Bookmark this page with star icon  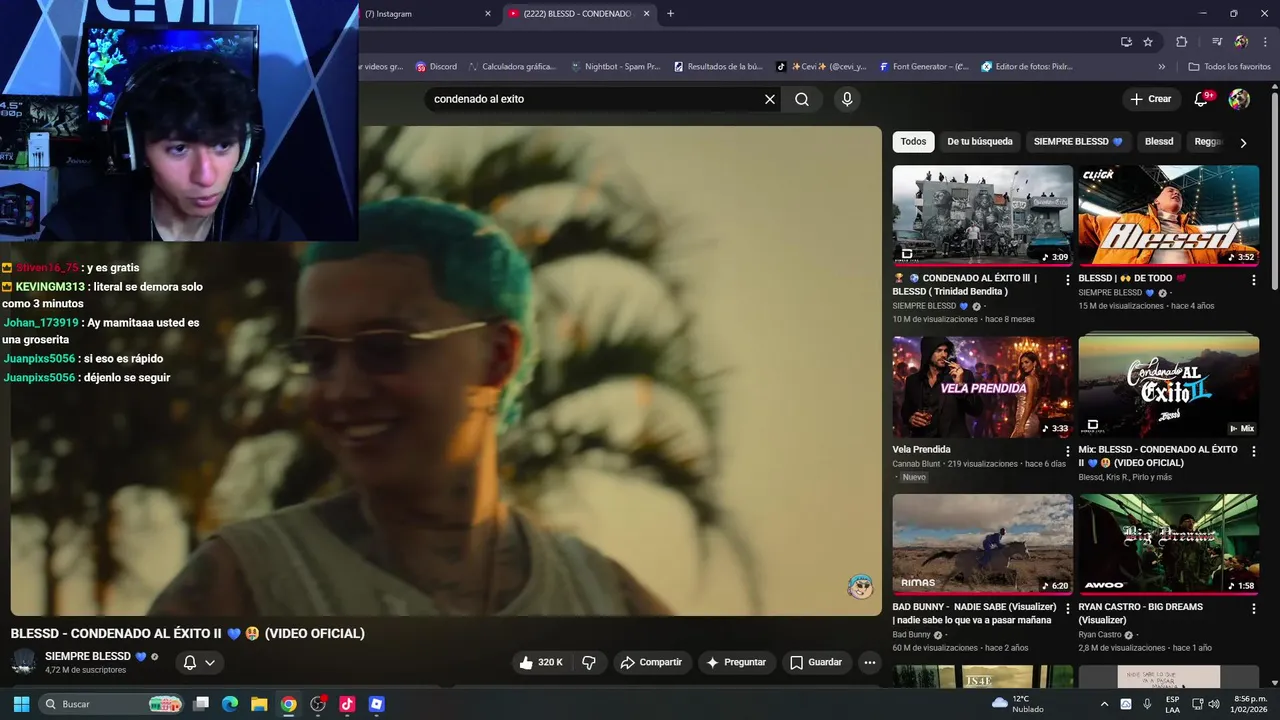click(x=1148, y=42)
